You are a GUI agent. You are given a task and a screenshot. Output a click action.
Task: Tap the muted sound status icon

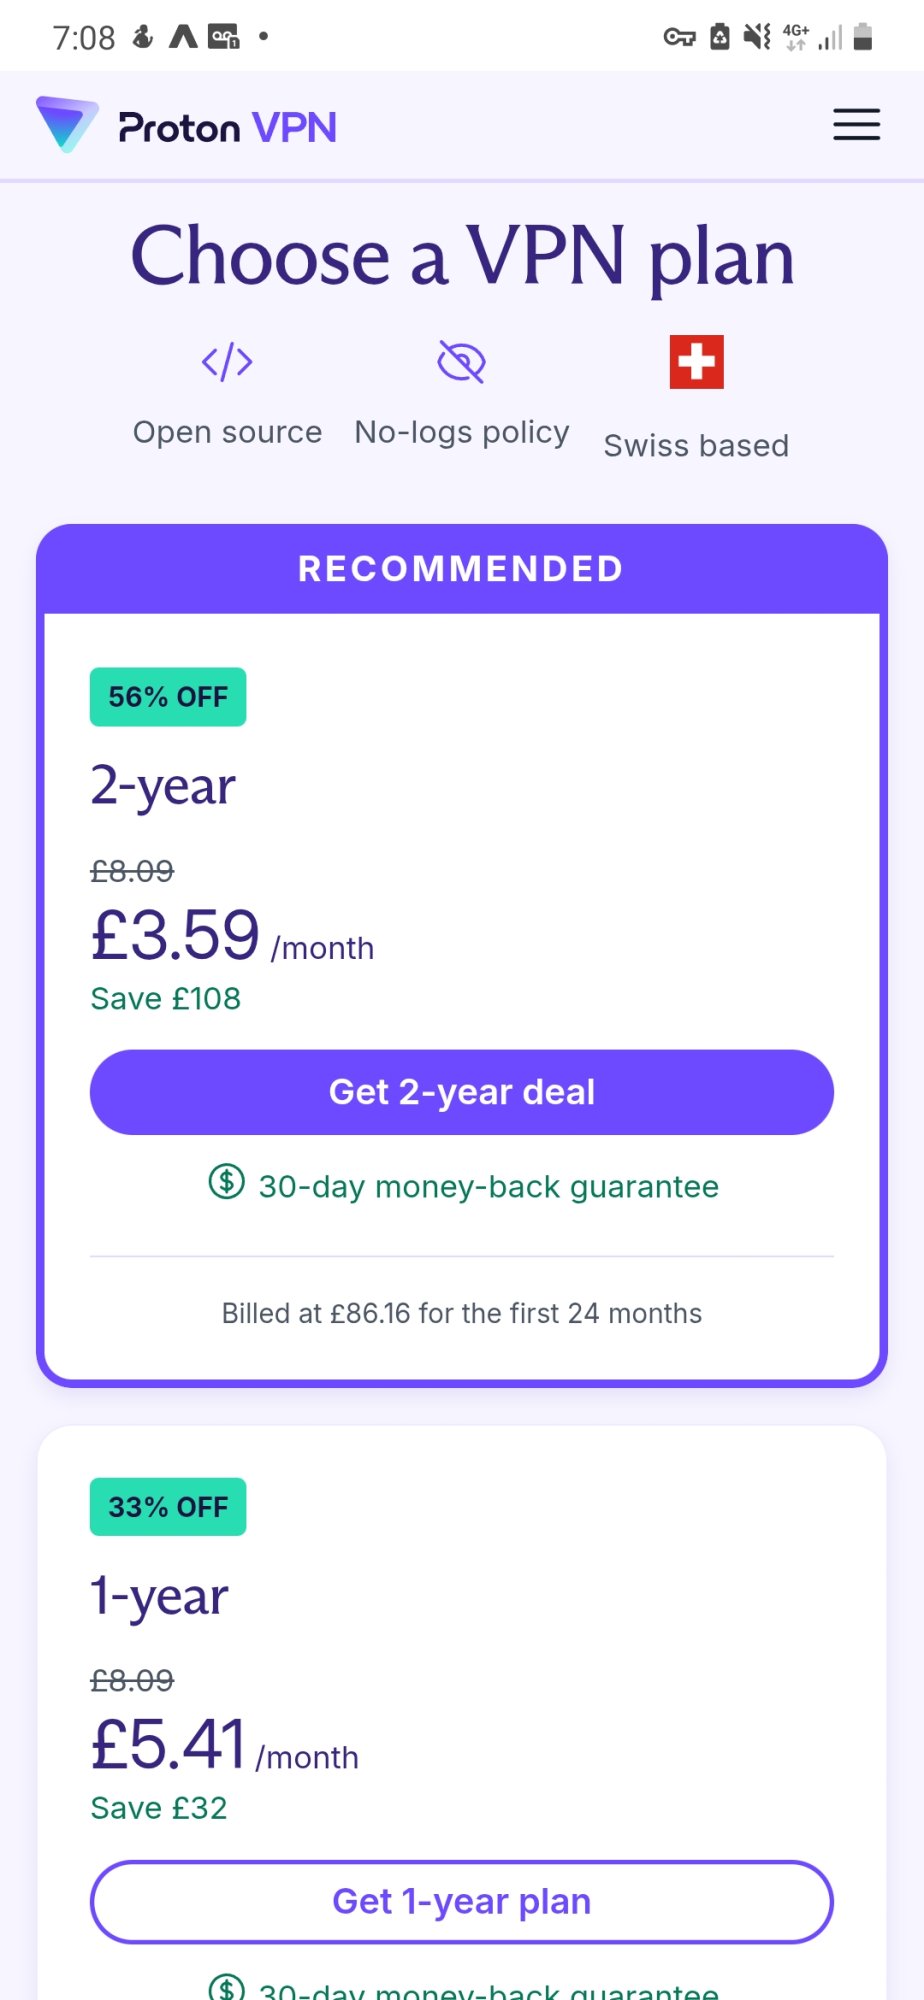[x=757, y=37]
